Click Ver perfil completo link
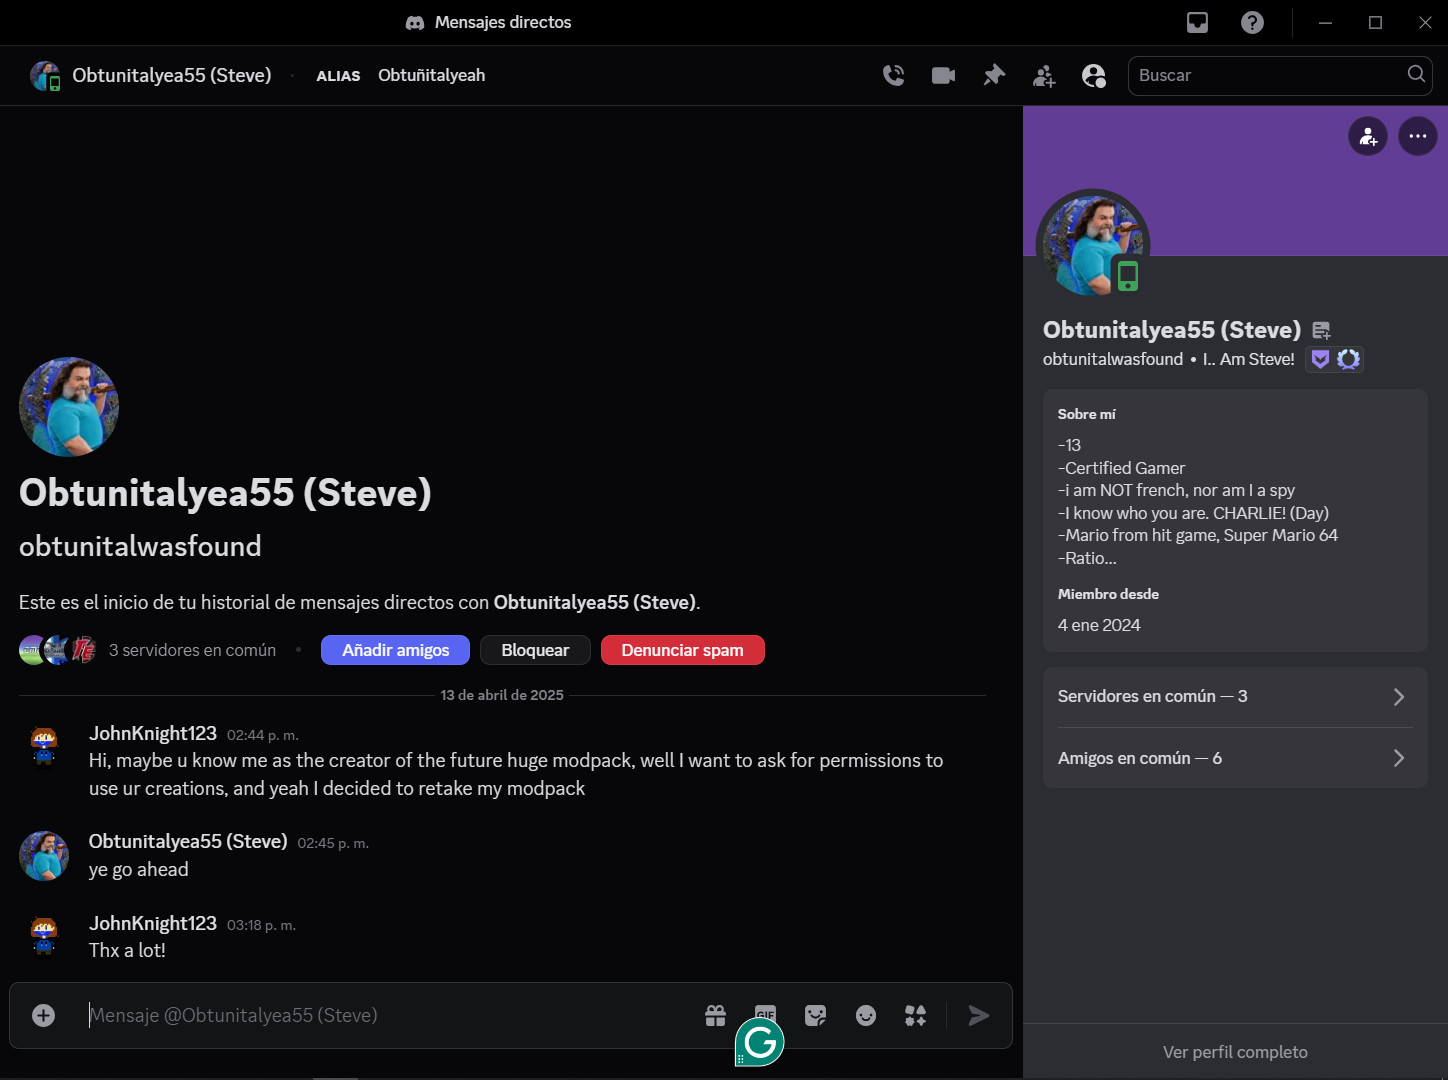Viewport: 1448px width, 1080px height. (x=1235, y=1052)
